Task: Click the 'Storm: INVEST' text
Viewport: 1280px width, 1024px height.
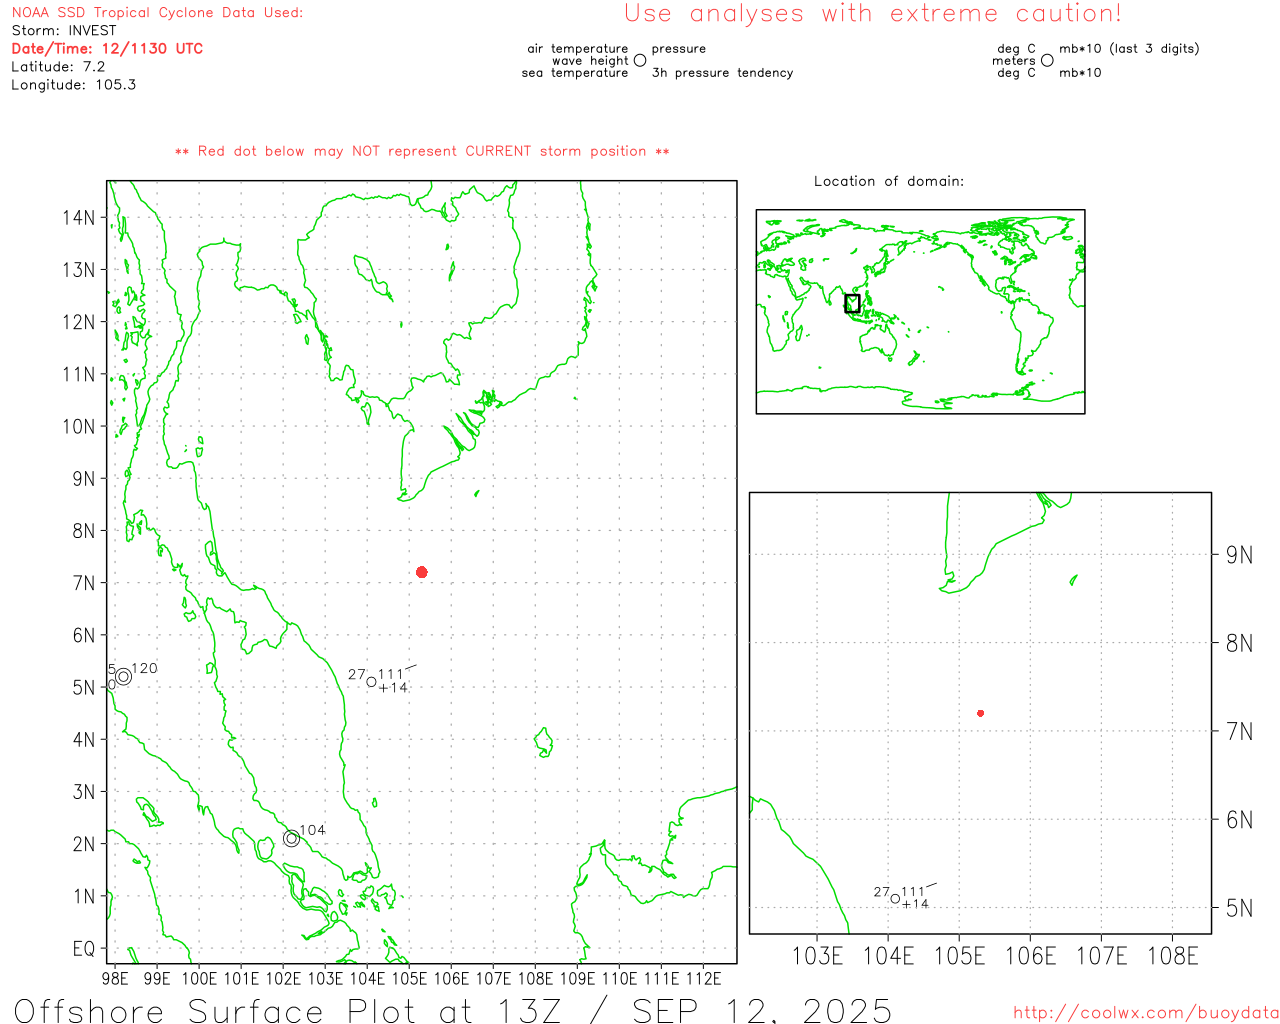Action: point(64,30)
